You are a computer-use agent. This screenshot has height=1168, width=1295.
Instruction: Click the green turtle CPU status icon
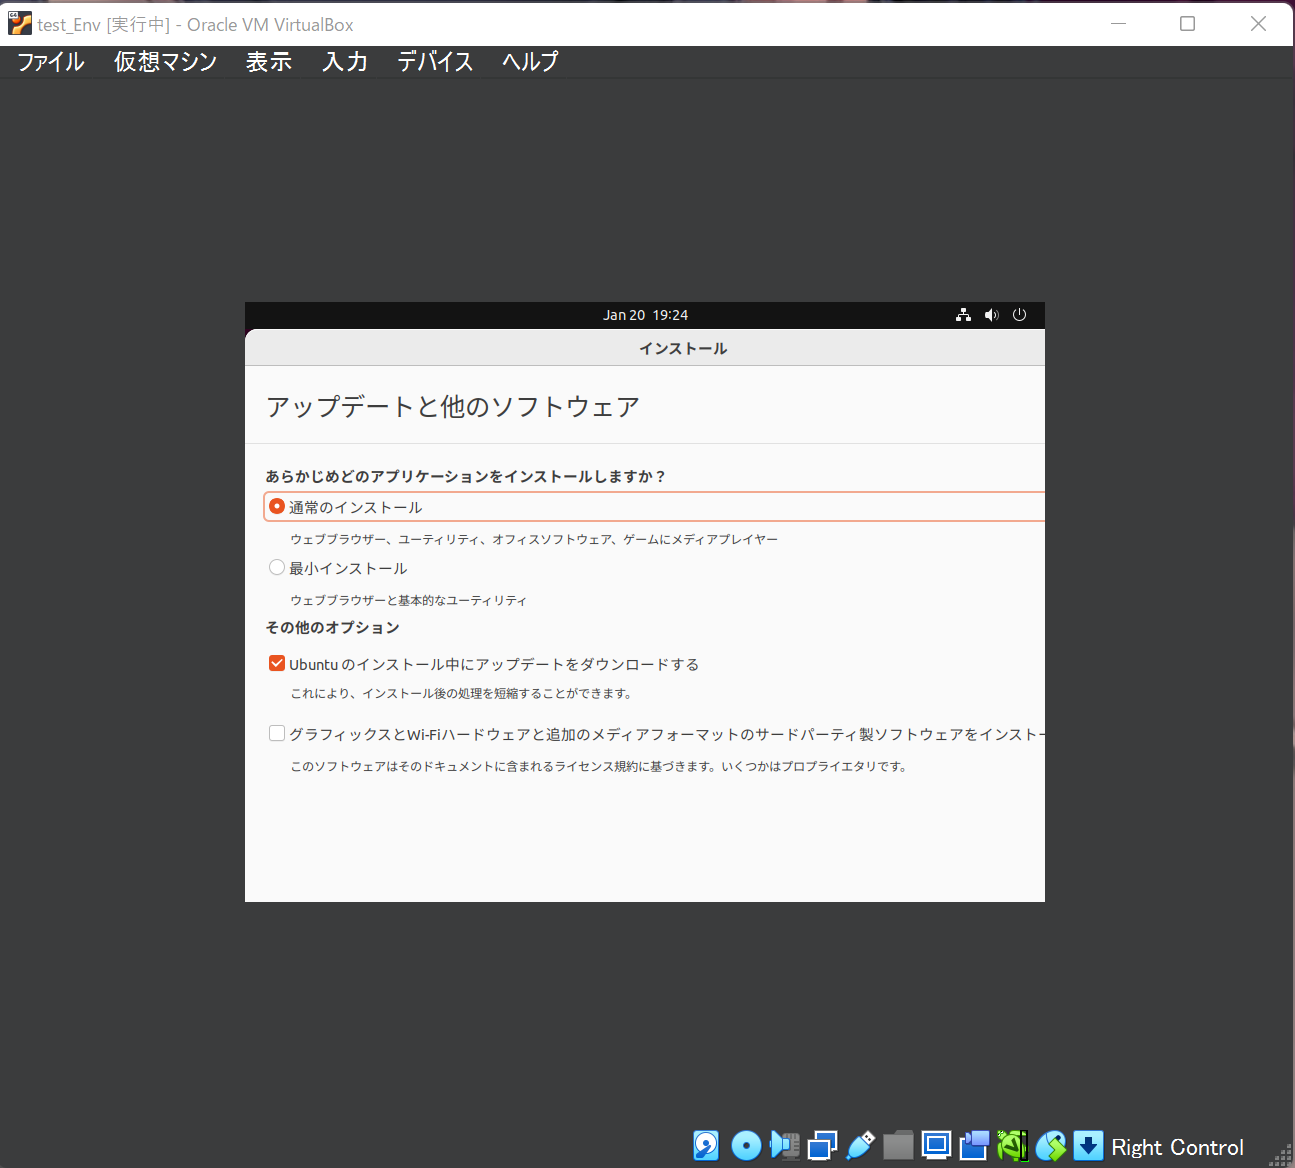click(x=1012, y=1145)
